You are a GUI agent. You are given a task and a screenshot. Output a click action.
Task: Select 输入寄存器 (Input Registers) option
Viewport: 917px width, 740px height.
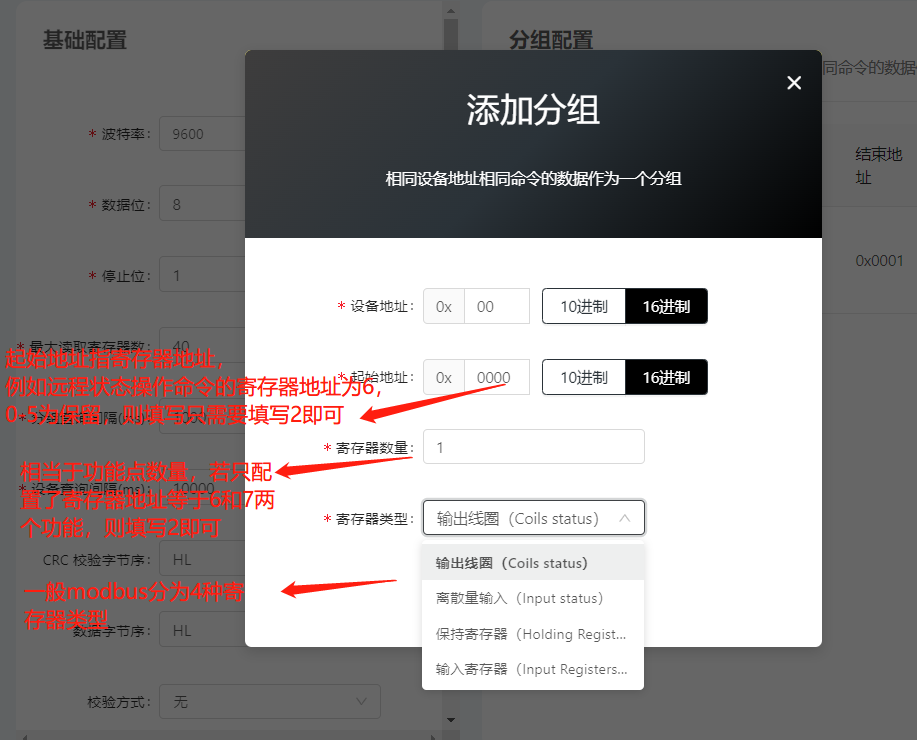(533, 669)
